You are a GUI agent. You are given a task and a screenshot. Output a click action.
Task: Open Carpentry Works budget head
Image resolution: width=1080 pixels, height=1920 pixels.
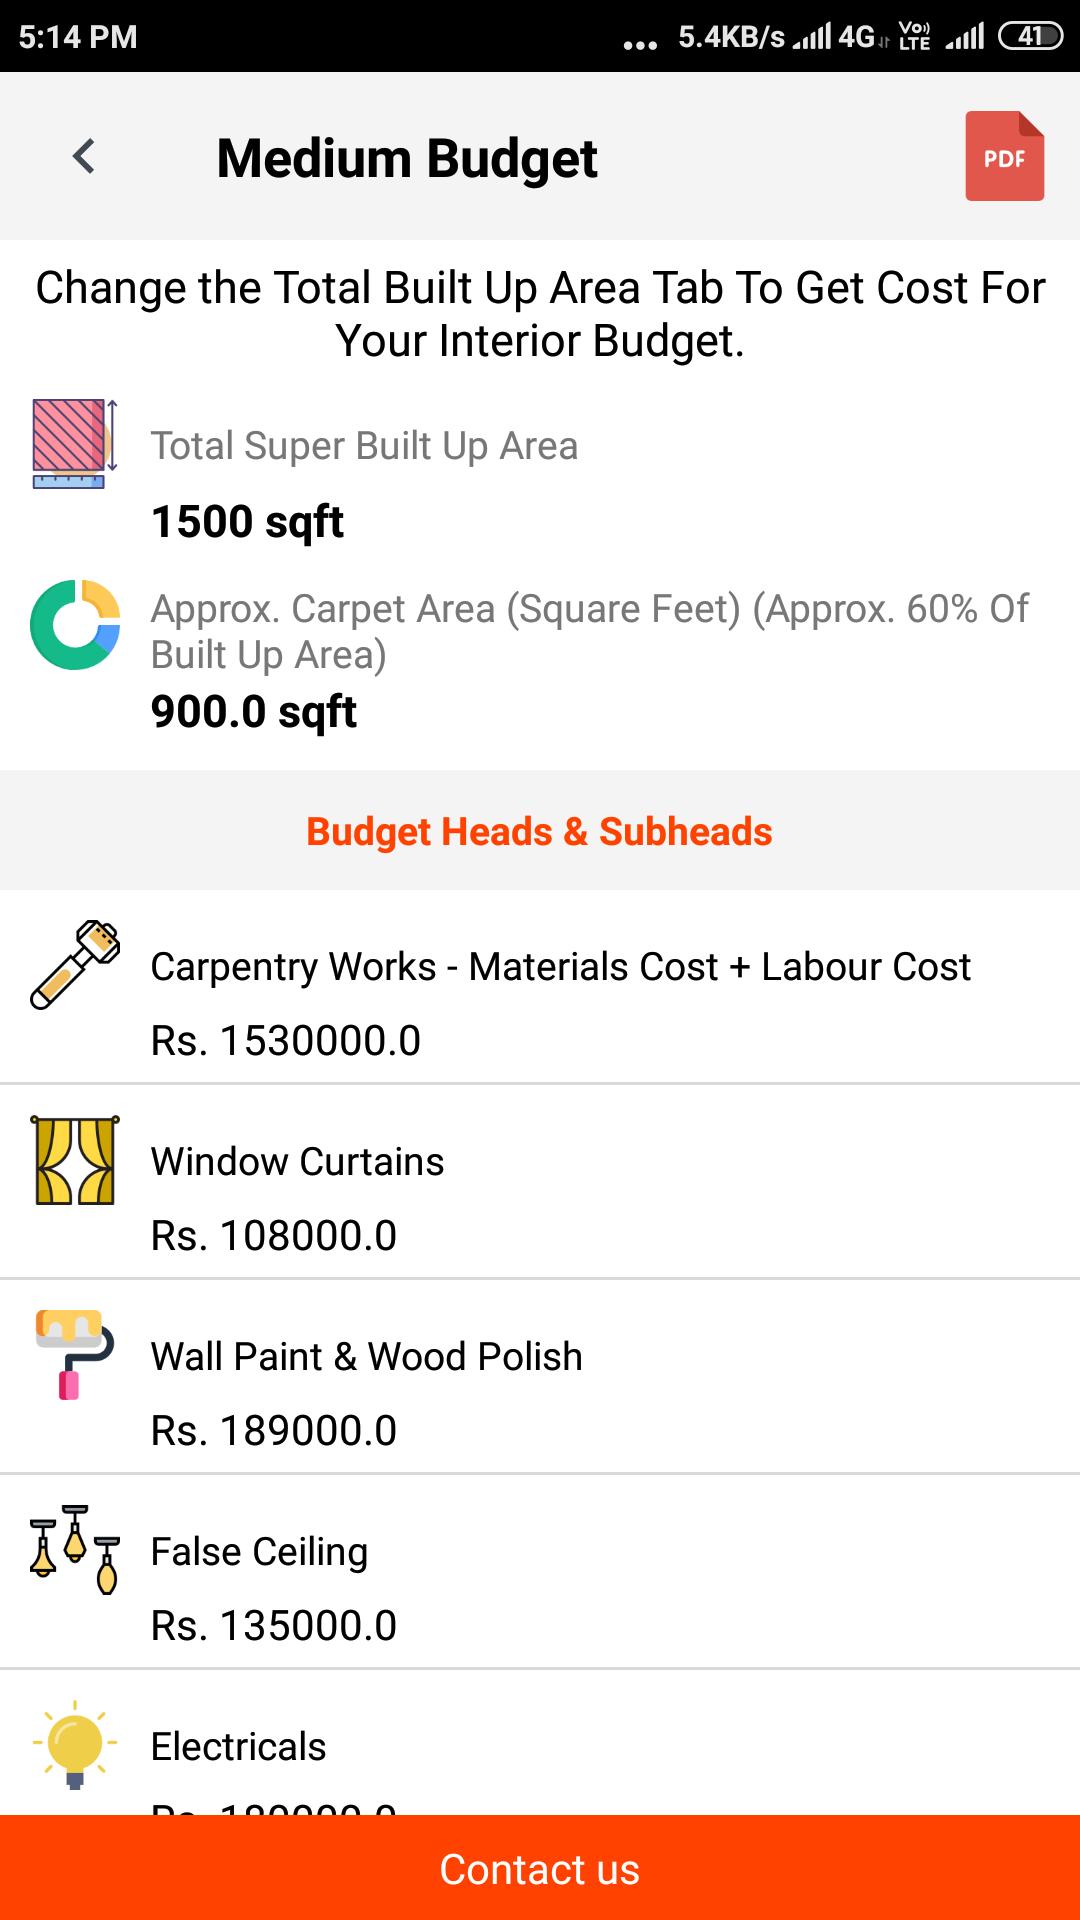560,967
